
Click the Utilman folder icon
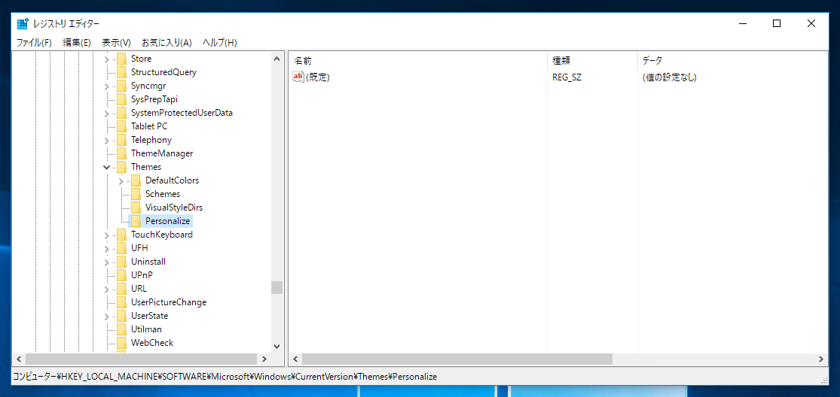pos(122,329)
